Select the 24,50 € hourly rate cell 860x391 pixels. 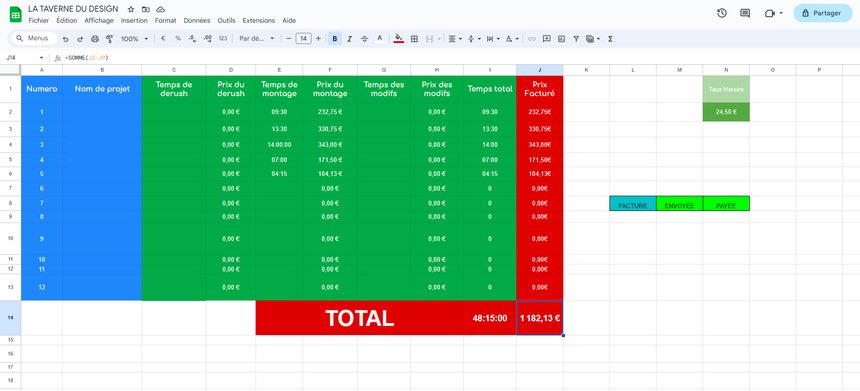pyautogui.click(x=726, y=112)
